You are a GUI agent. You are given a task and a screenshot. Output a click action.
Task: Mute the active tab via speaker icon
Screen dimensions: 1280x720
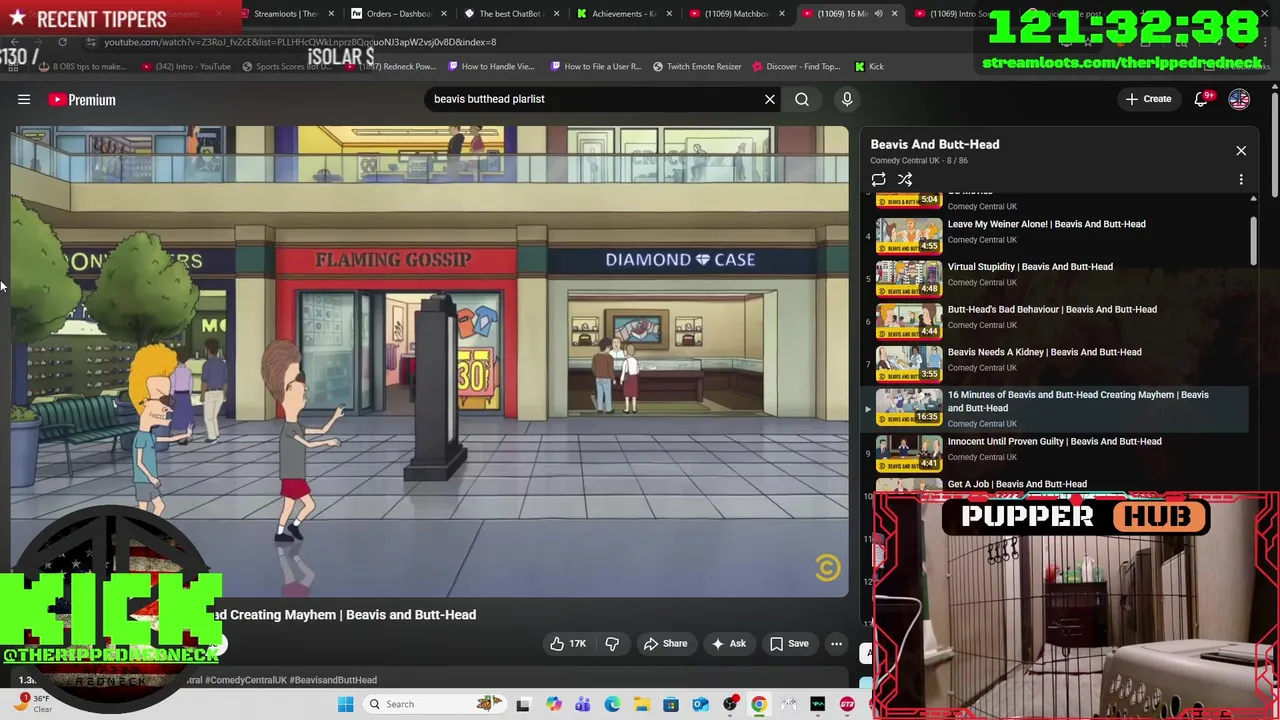[878, 14]
